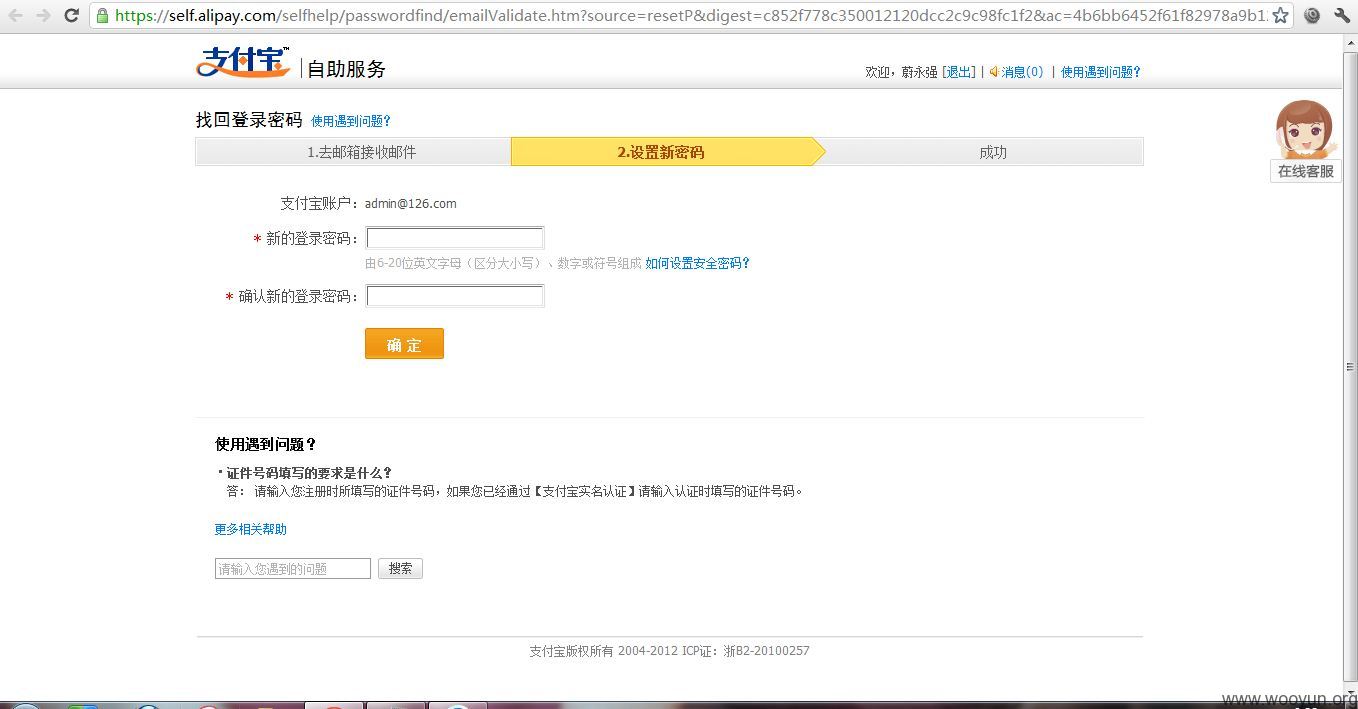
Task: Click the address bar URL
Action: [x=690, y=15]
